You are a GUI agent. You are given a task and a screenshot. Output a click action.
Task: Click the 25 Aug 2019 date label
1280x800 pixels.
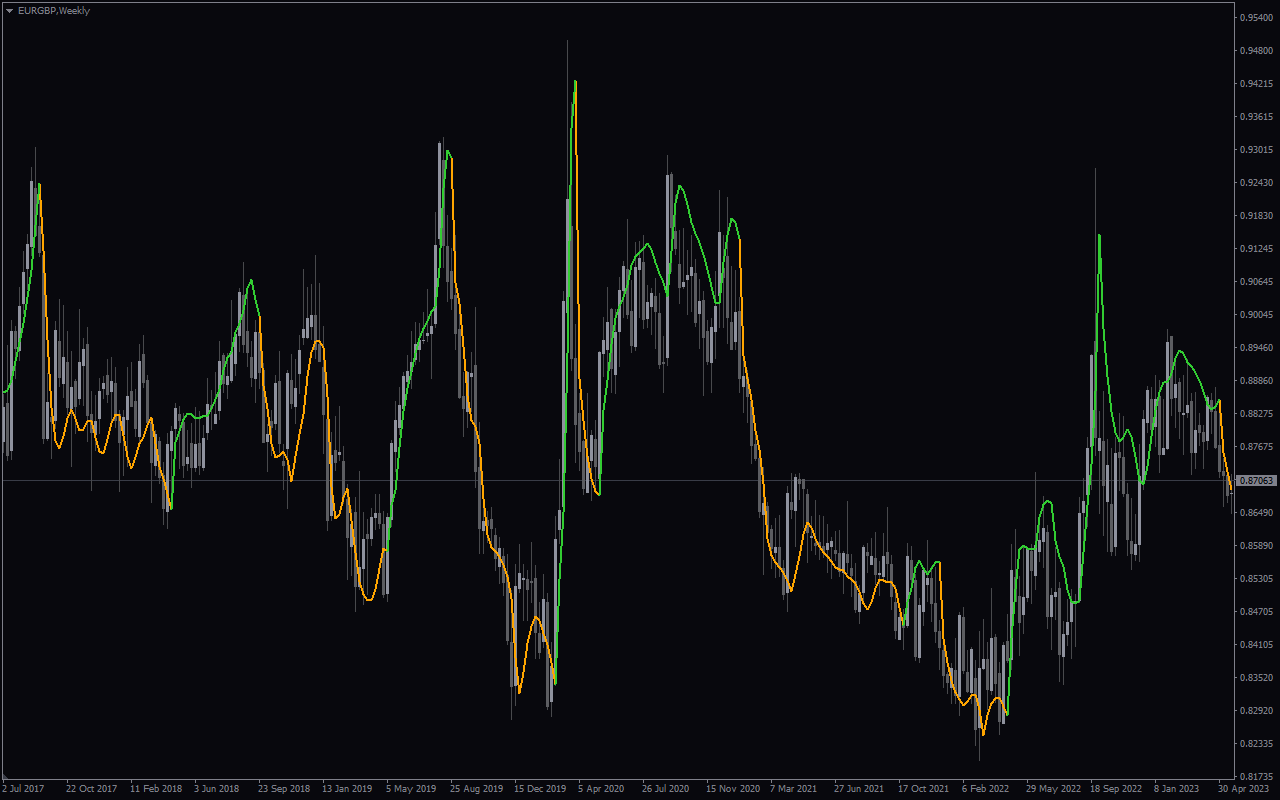[475, 789]
